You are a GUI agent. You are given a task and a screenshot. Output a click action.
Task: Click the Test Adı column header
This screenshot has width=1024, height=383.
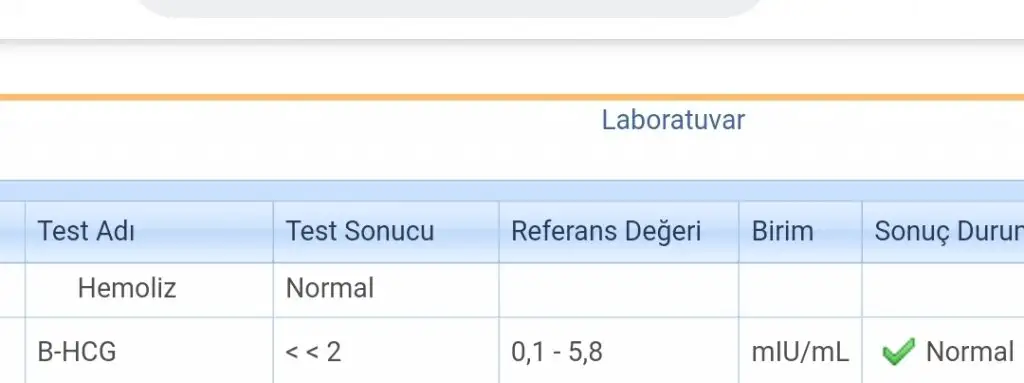150,232
